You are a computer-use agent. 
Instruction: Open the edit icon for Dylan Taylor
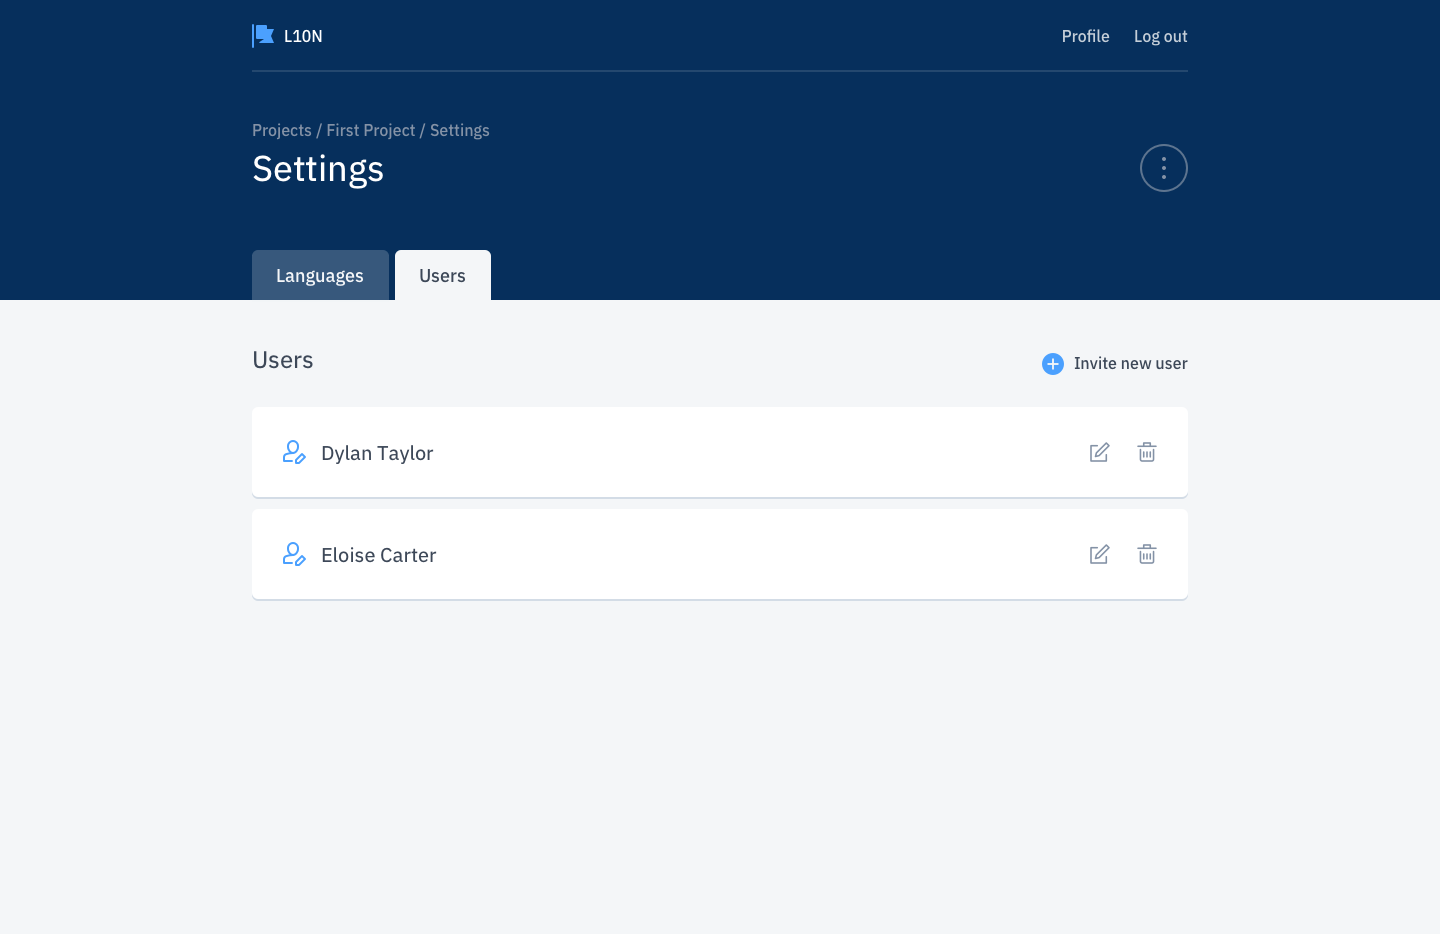coord(1099,452)
